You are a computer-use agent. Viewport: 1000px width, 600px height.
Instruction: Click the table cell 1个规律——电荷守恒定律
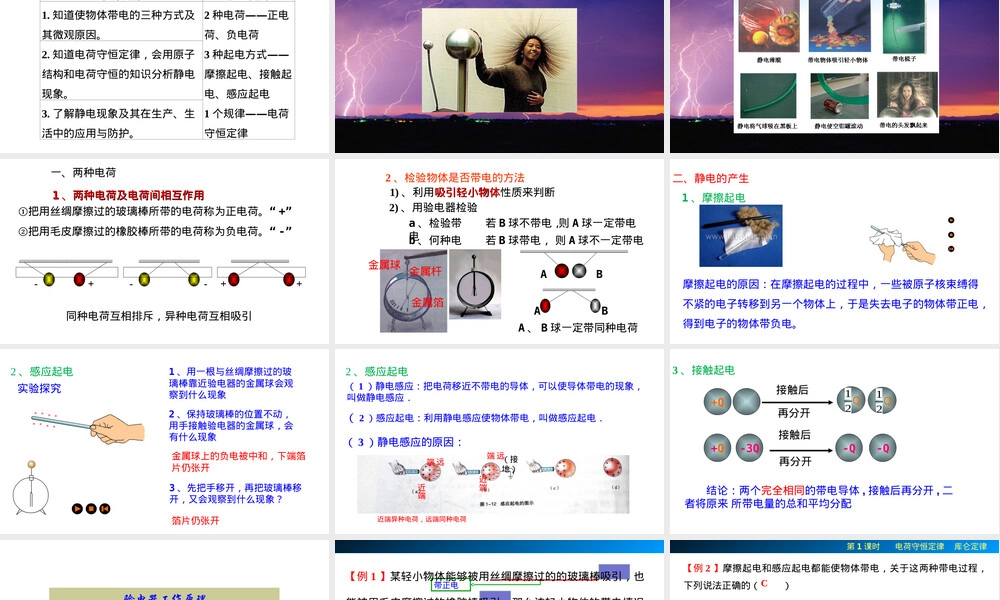pyautogui.click(x=248, y=123)
